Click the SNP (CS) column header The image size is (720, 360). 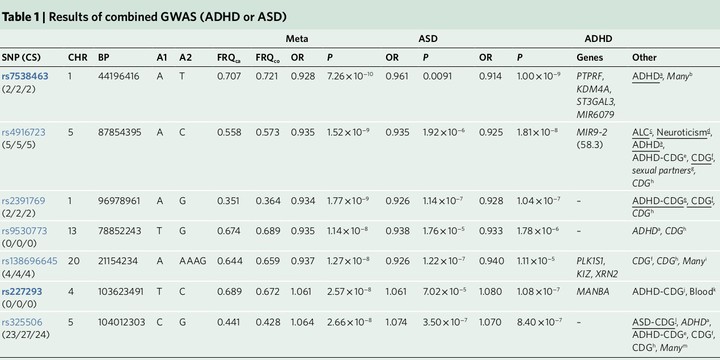[x=21, y=58]
